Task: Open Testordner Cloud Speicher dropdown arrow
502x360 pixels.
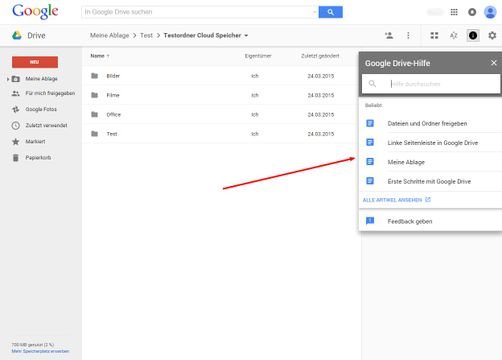Action: [x=246, y=35]
